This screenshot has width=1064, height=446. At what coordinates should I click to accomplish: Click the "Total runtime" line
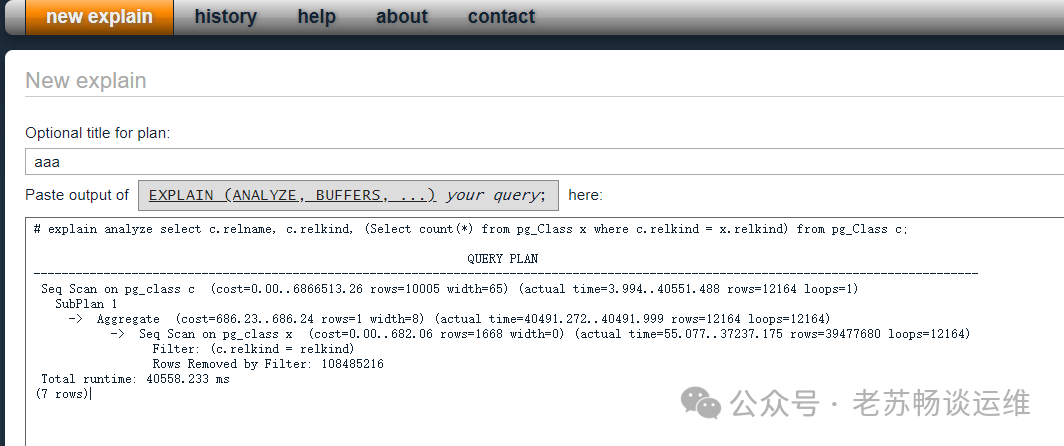tap(135, 379)
